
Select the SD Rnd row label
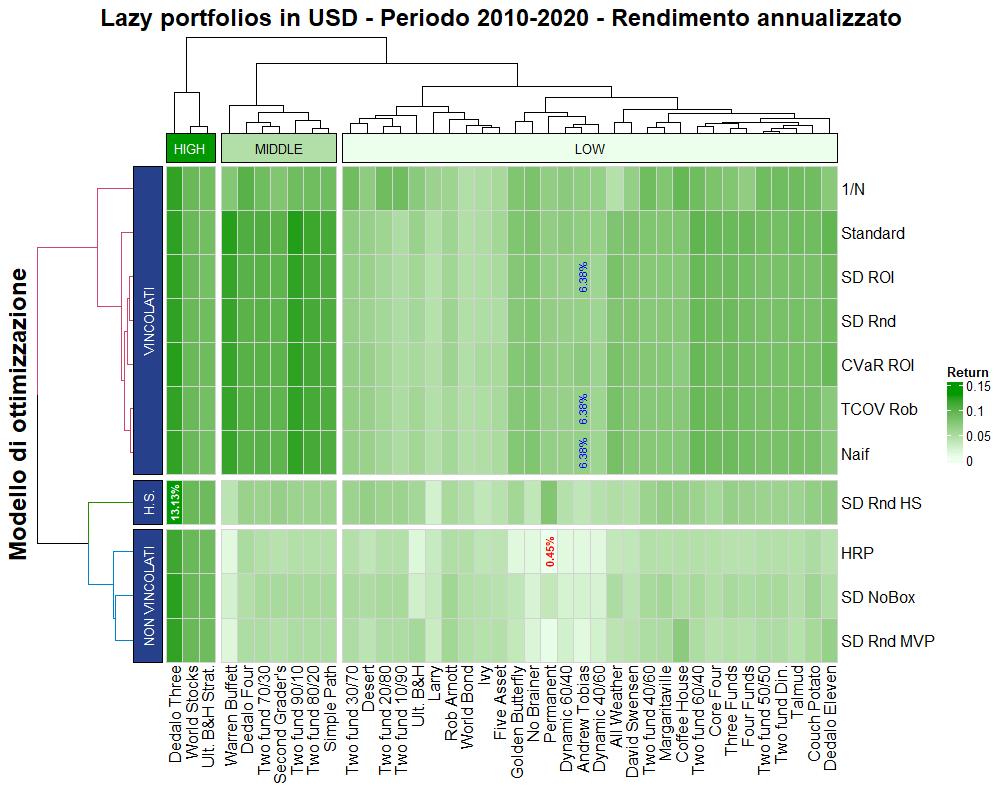[x=868, y=321]
